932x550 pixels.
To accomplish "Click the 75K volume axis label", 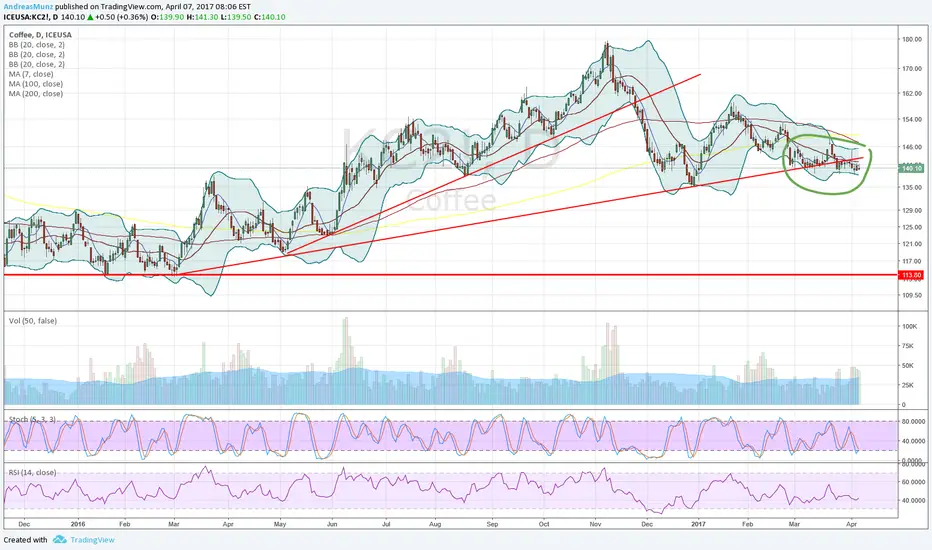I will click(908, 346).
